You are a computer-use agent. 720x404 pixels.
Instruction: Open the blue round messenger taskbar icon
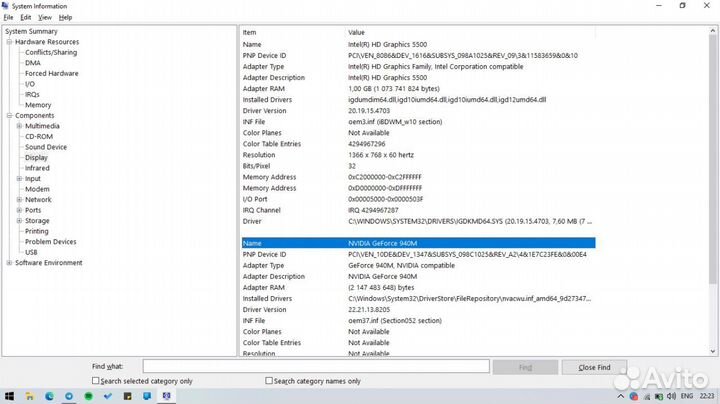coord(69,396)
